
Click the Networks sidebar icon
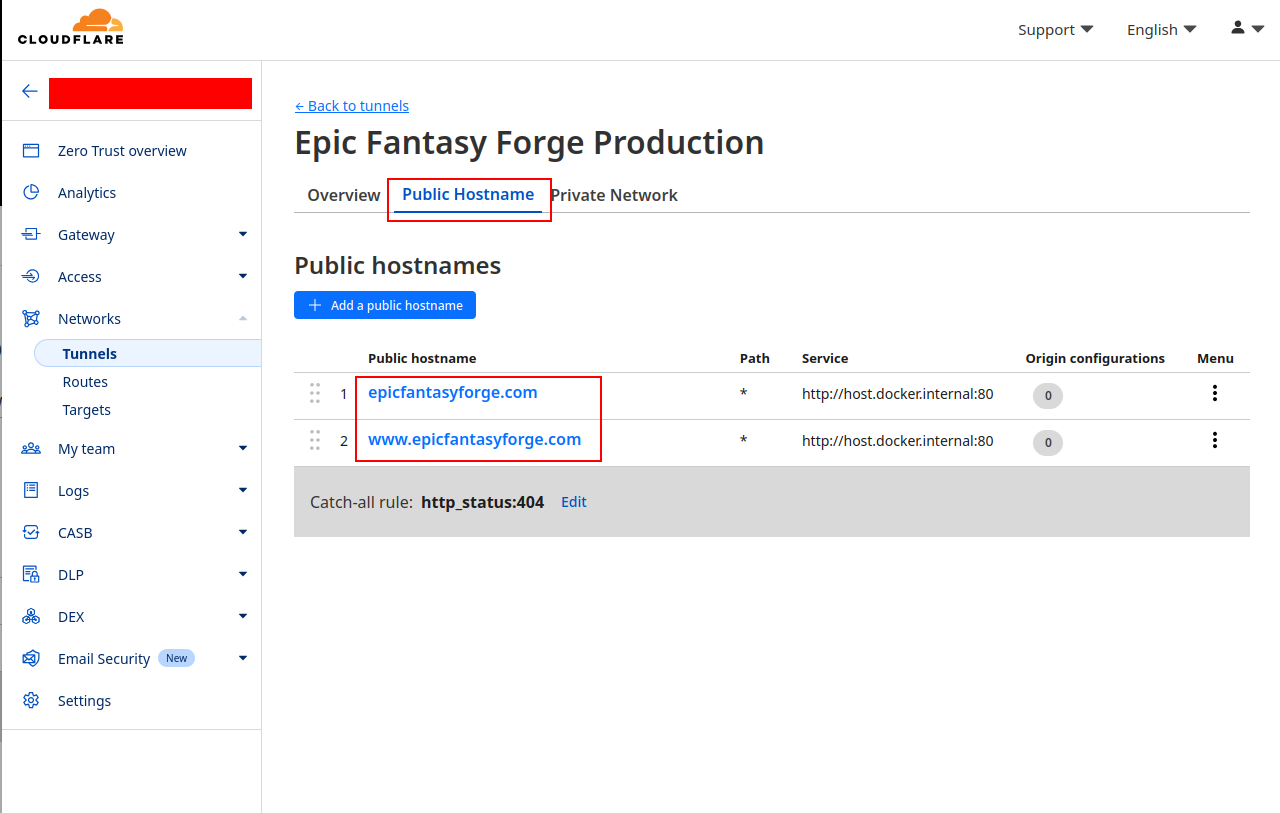31,319
